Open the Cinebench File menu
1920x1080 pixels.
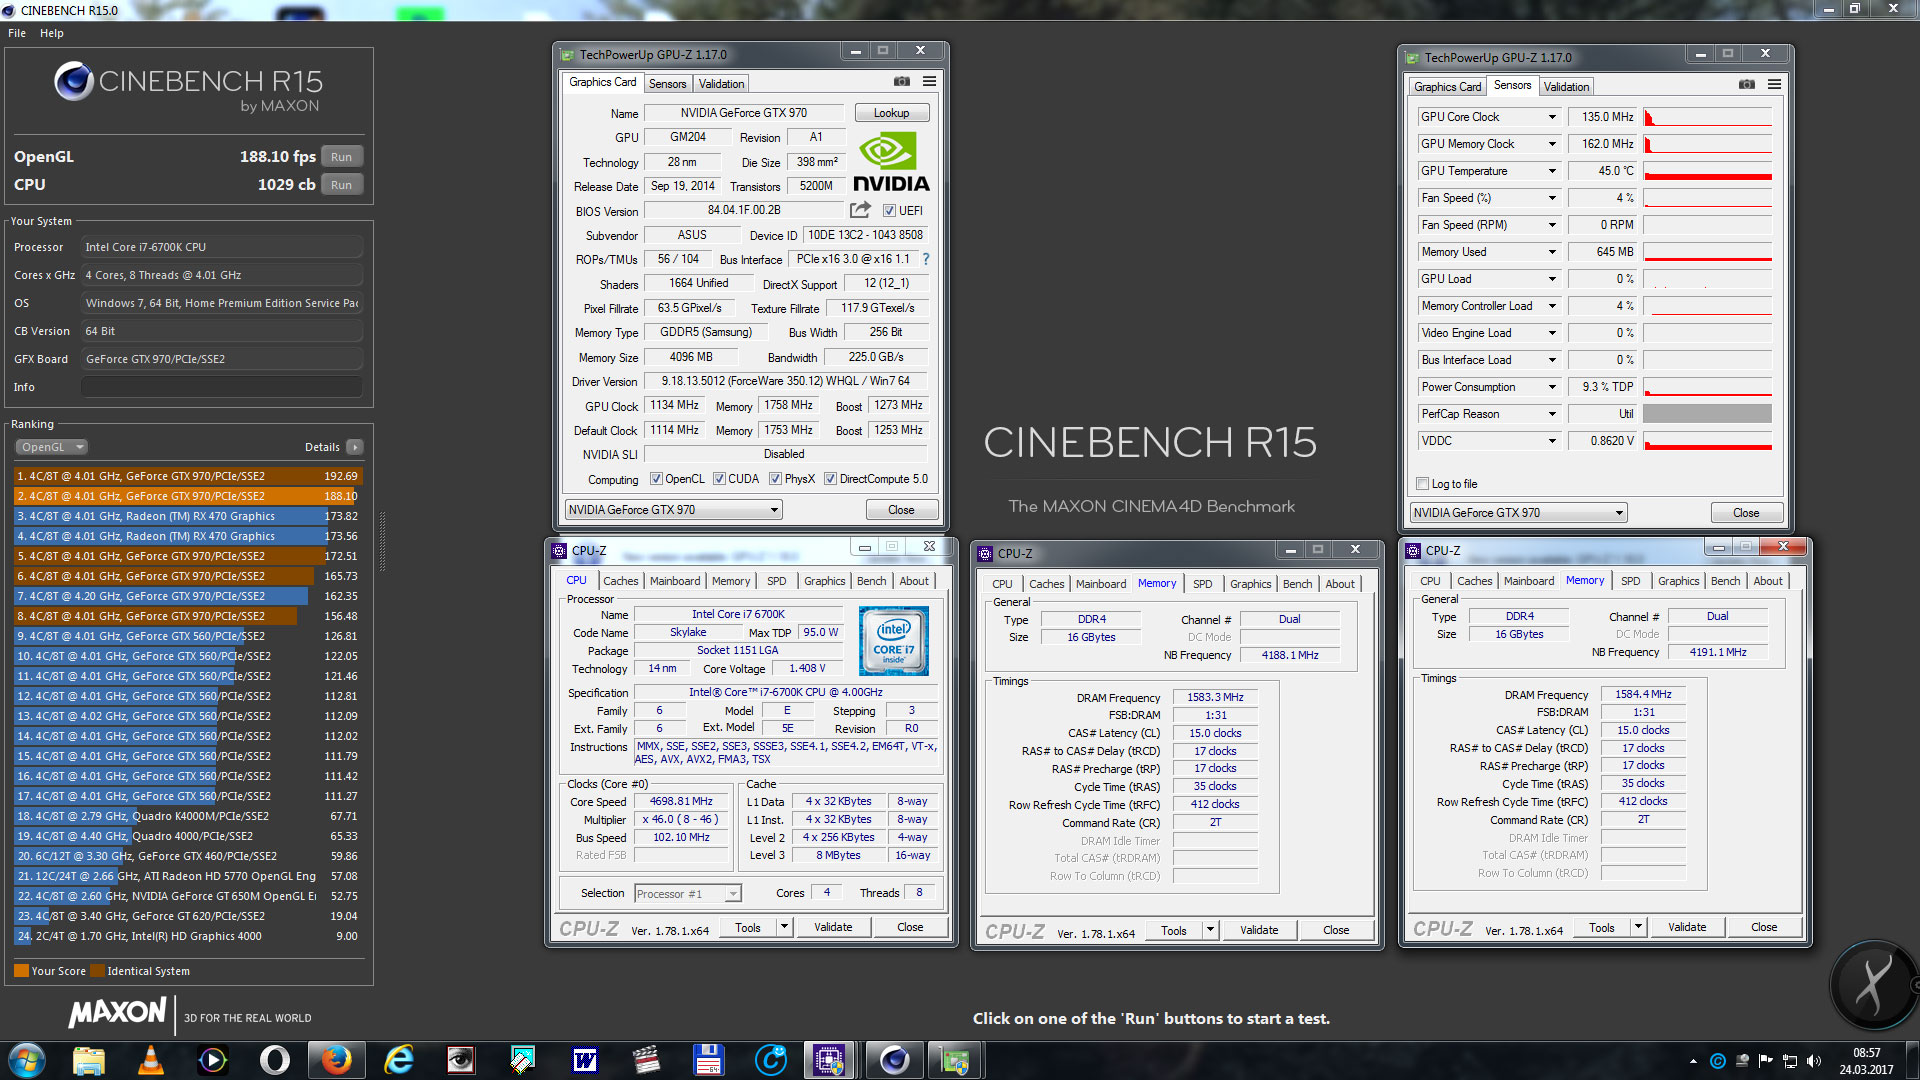(x=17, y=33)
